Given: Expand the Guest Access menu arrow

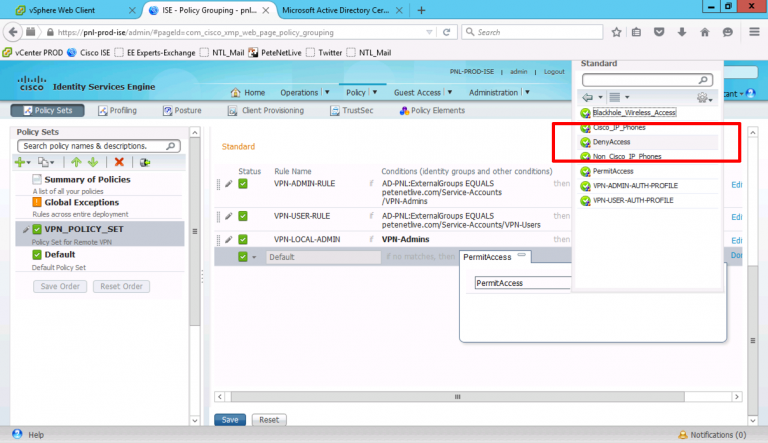Looking at the screenshot, I should pos(450,92).
